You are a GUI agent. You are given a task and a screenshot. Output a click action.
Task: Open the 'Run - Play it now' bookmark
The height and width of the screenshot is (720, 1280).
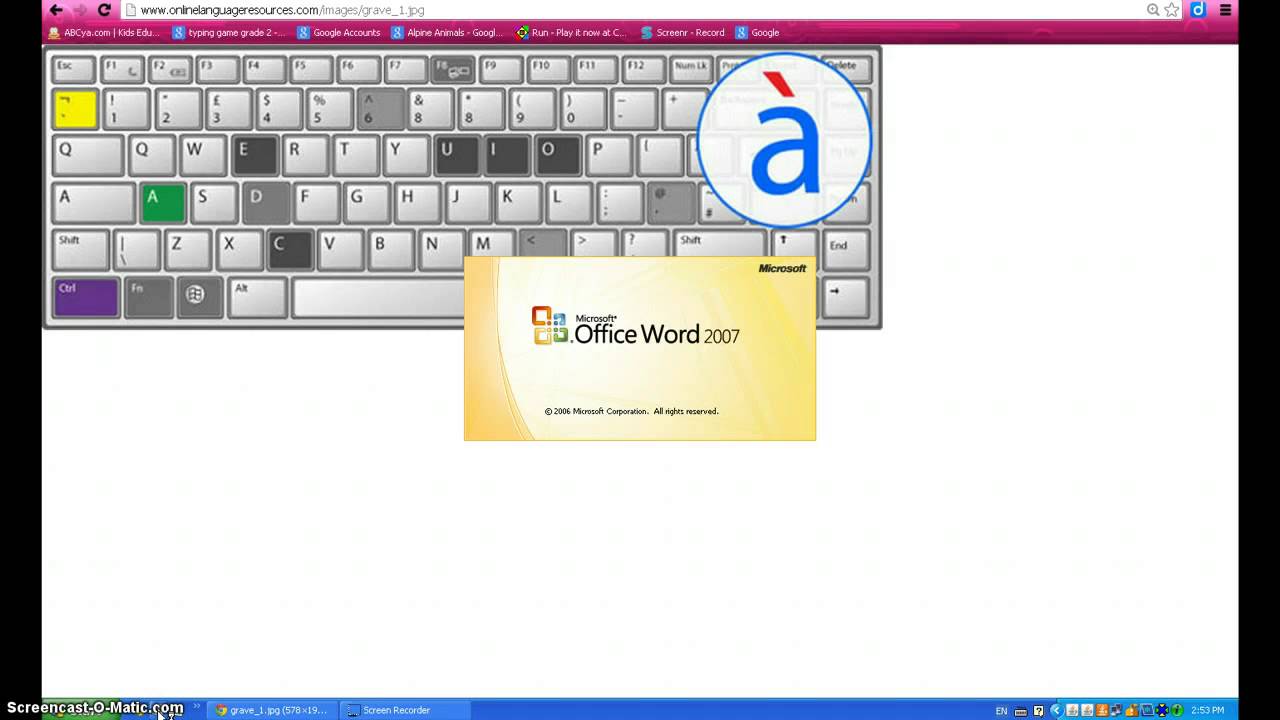pyautogui.click(x=571, y=32)
